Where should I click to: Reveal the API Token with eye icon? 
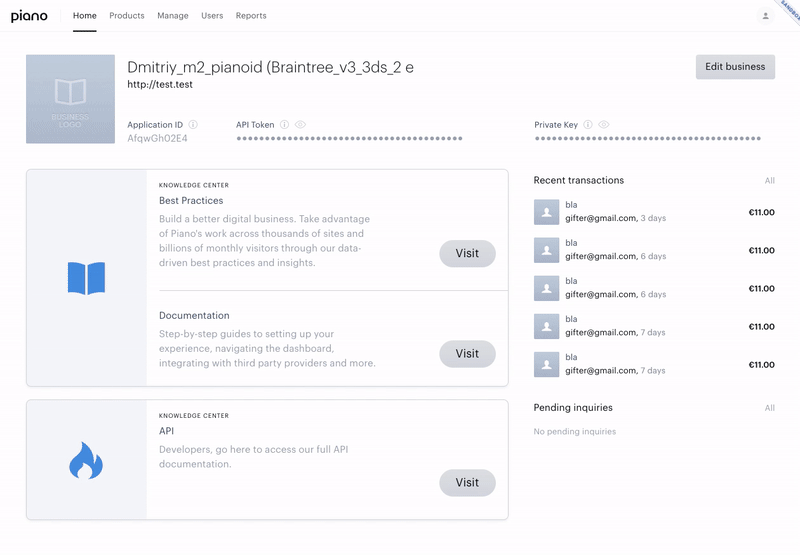pos(301,124)
